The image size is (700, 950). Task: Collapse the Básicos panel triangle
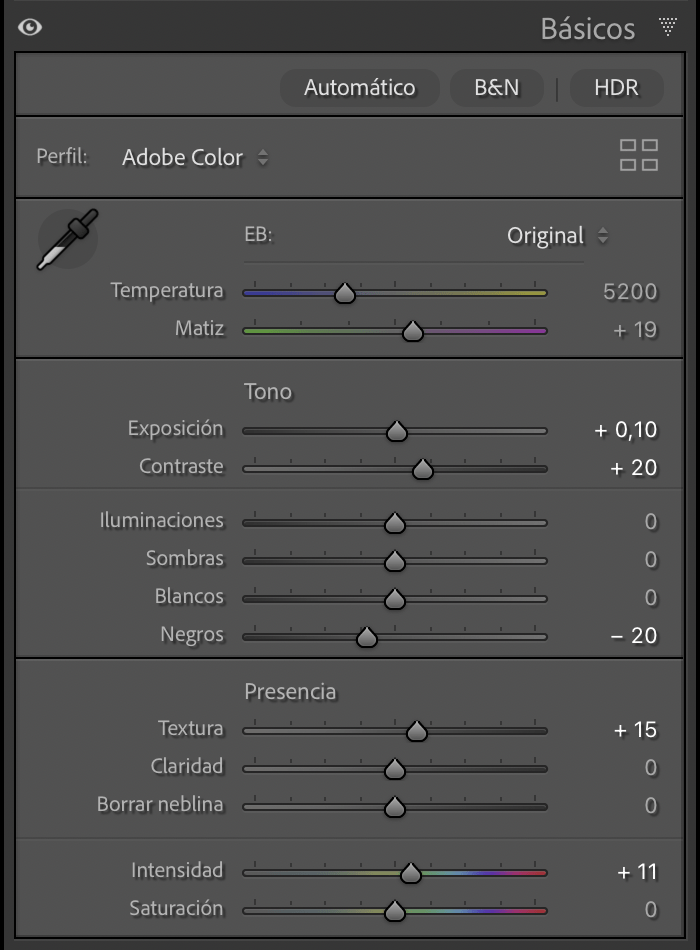[x=668, y=27]
